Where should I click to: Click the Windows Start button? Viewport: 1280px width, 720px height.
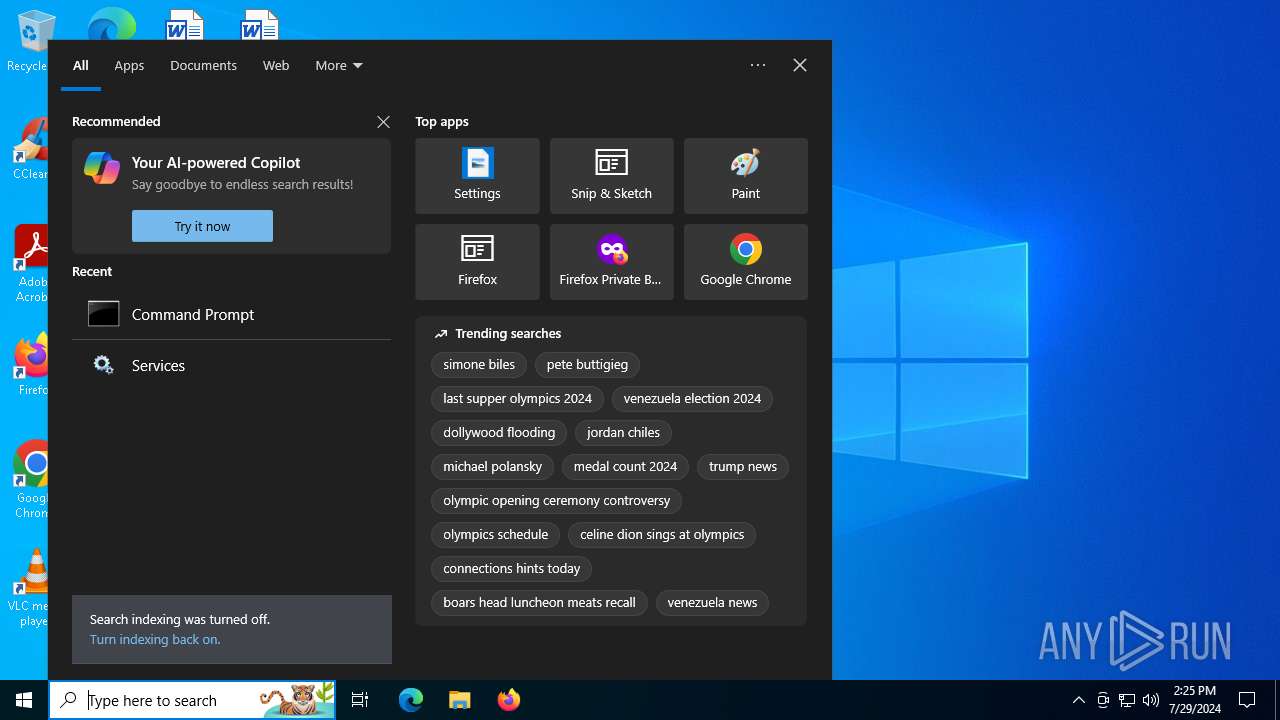(x=24, y=700)
